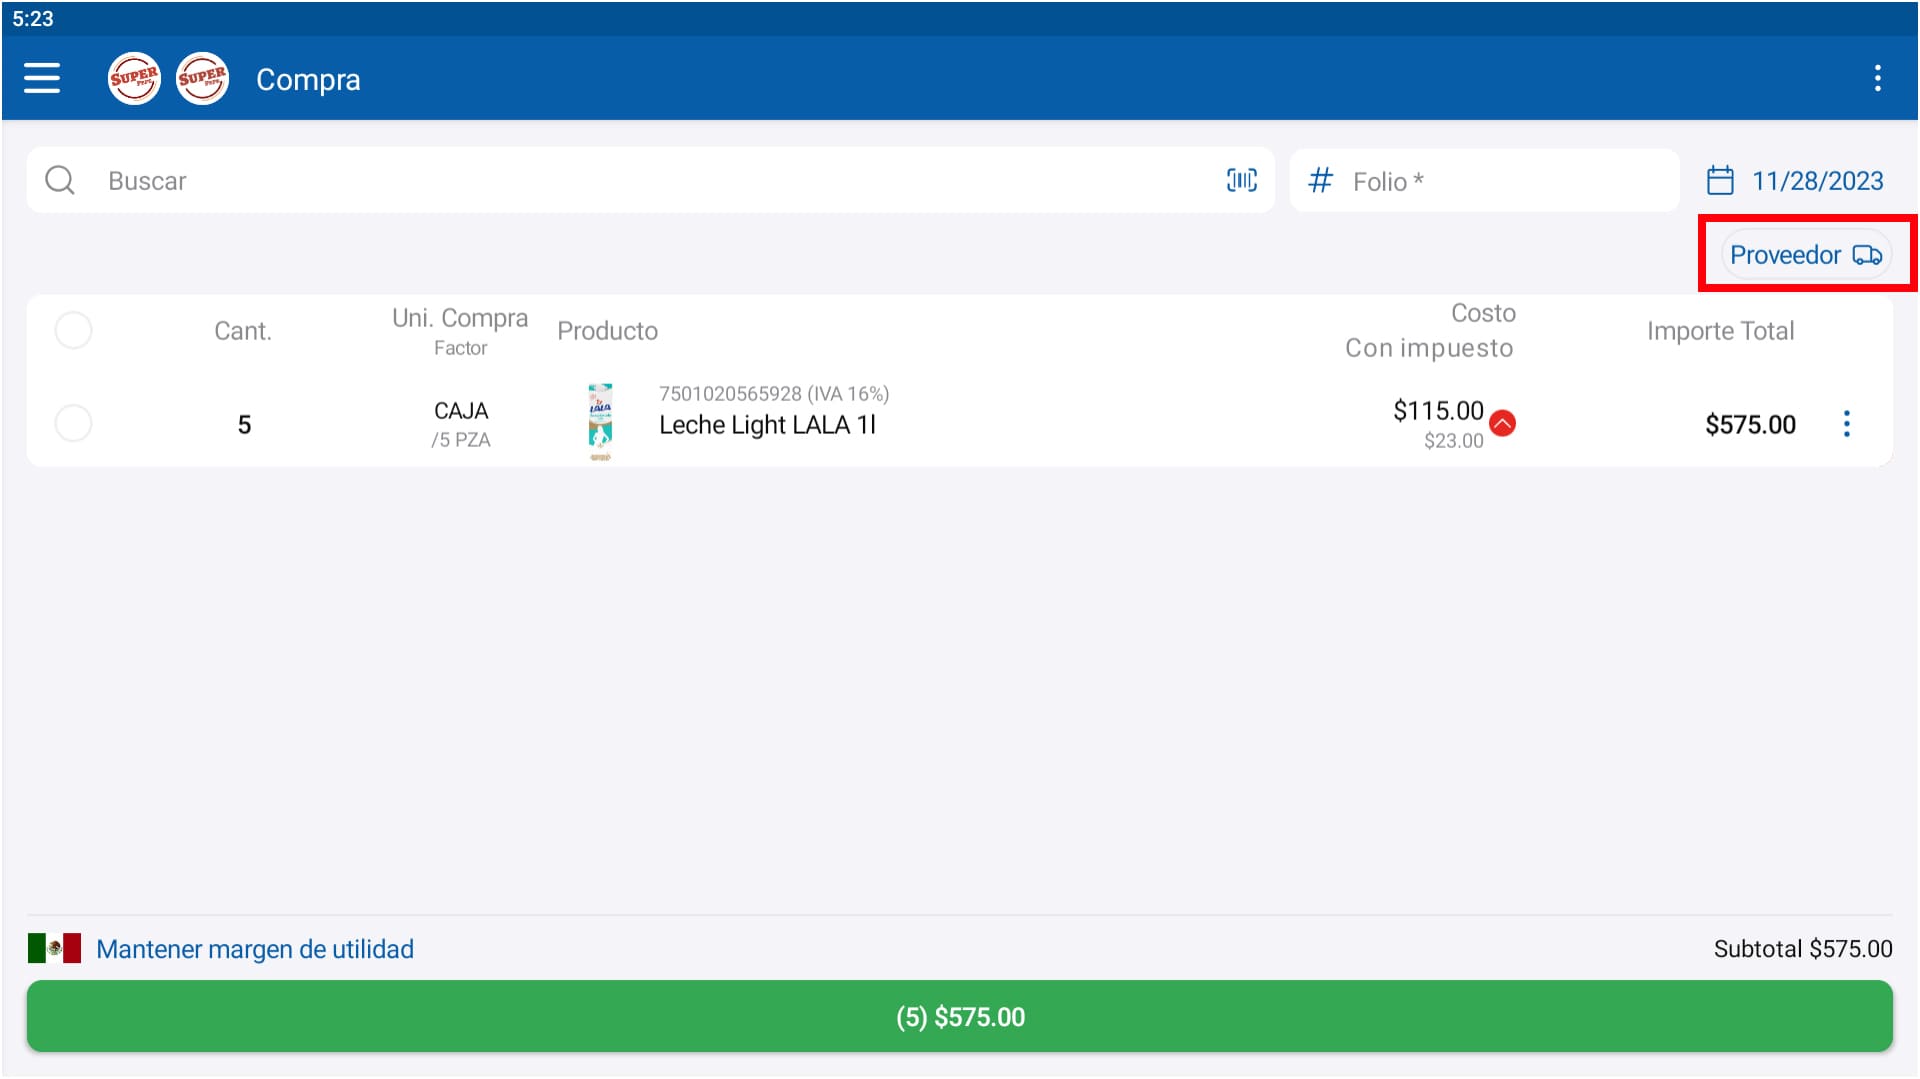Open the 11/28/2023 date picker

click(1796, 181)
